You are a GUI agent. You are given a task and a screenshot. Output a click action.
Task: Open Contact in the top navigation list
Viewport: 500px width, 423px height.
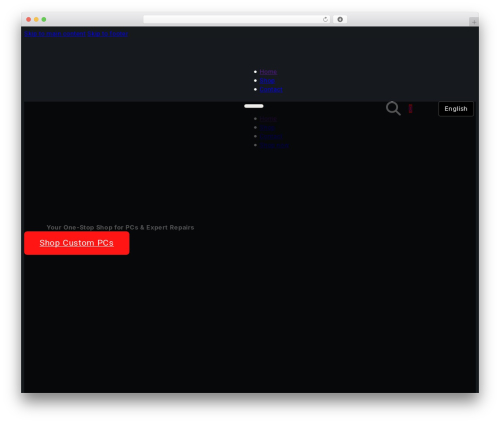271,89
